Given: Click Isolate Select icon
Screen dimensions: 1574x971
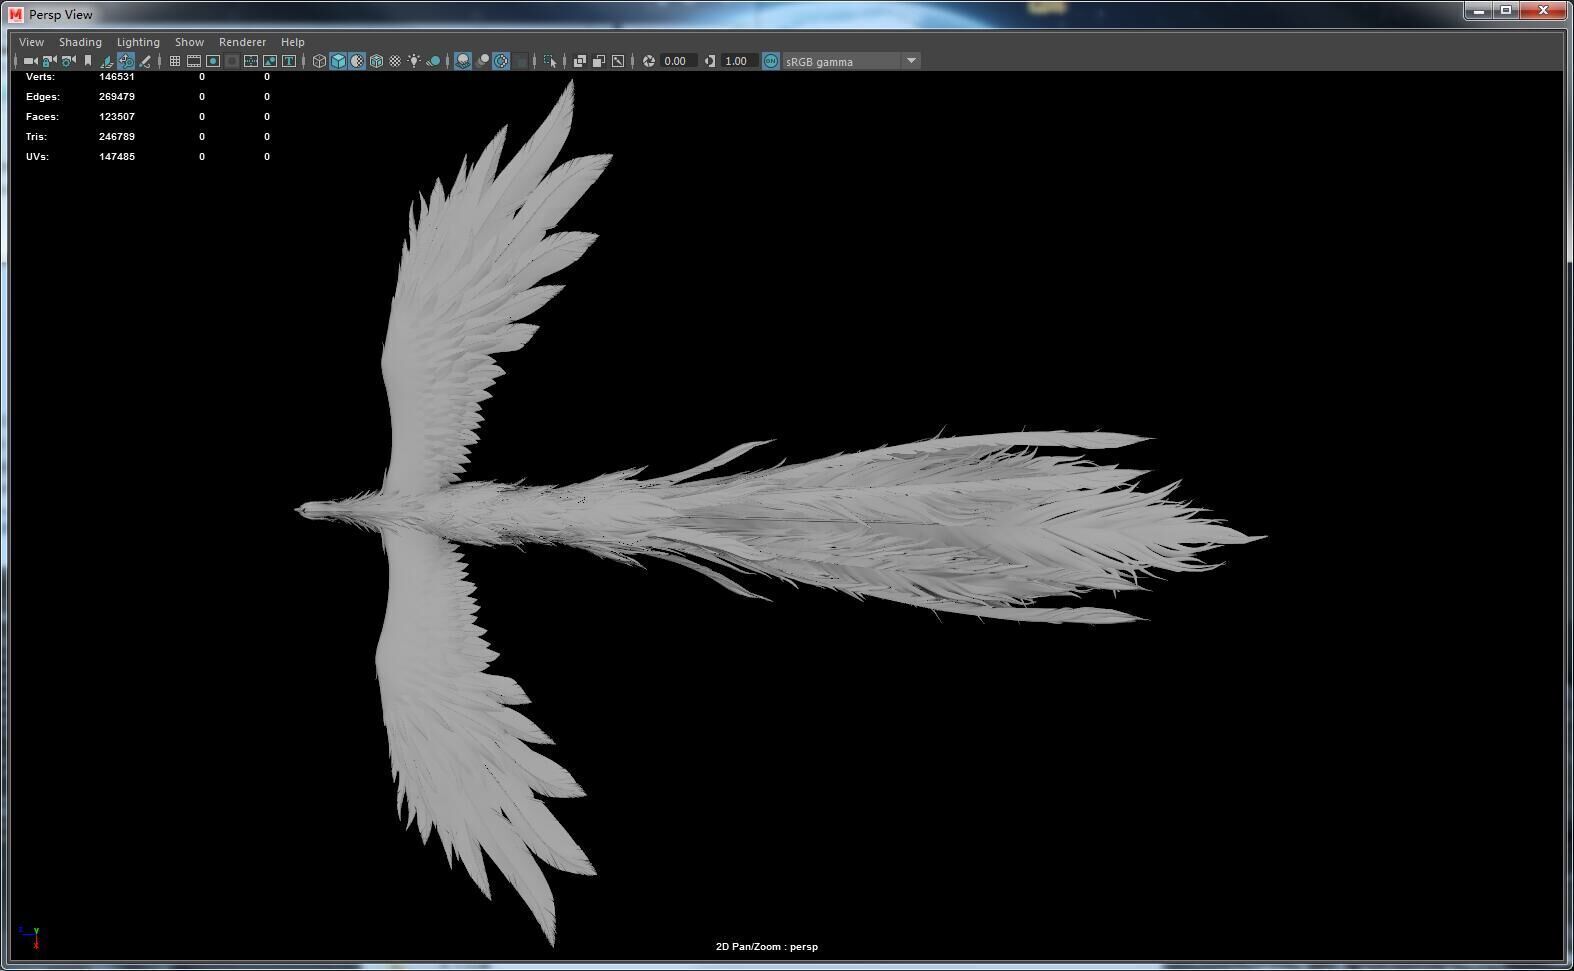Looking at the screenshot, I should 550,61.
